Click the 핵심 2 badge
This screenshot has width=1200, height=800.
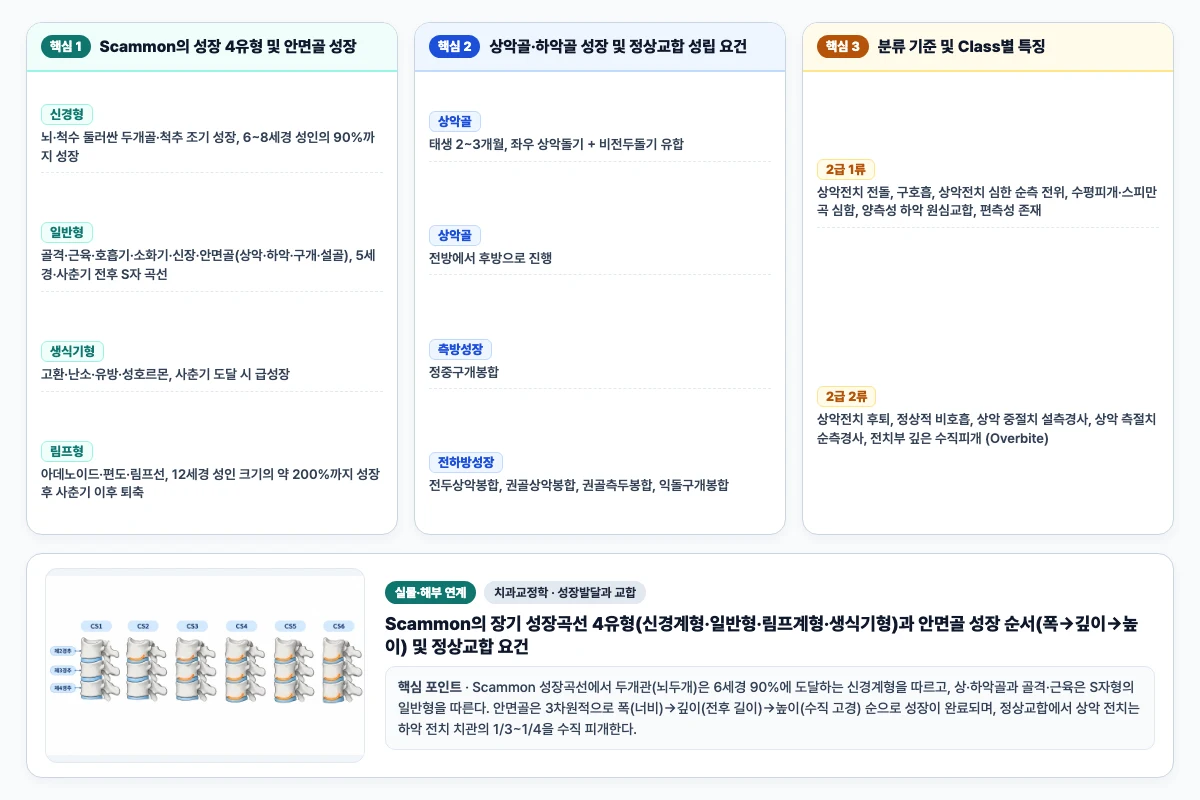tap(454, 46)
